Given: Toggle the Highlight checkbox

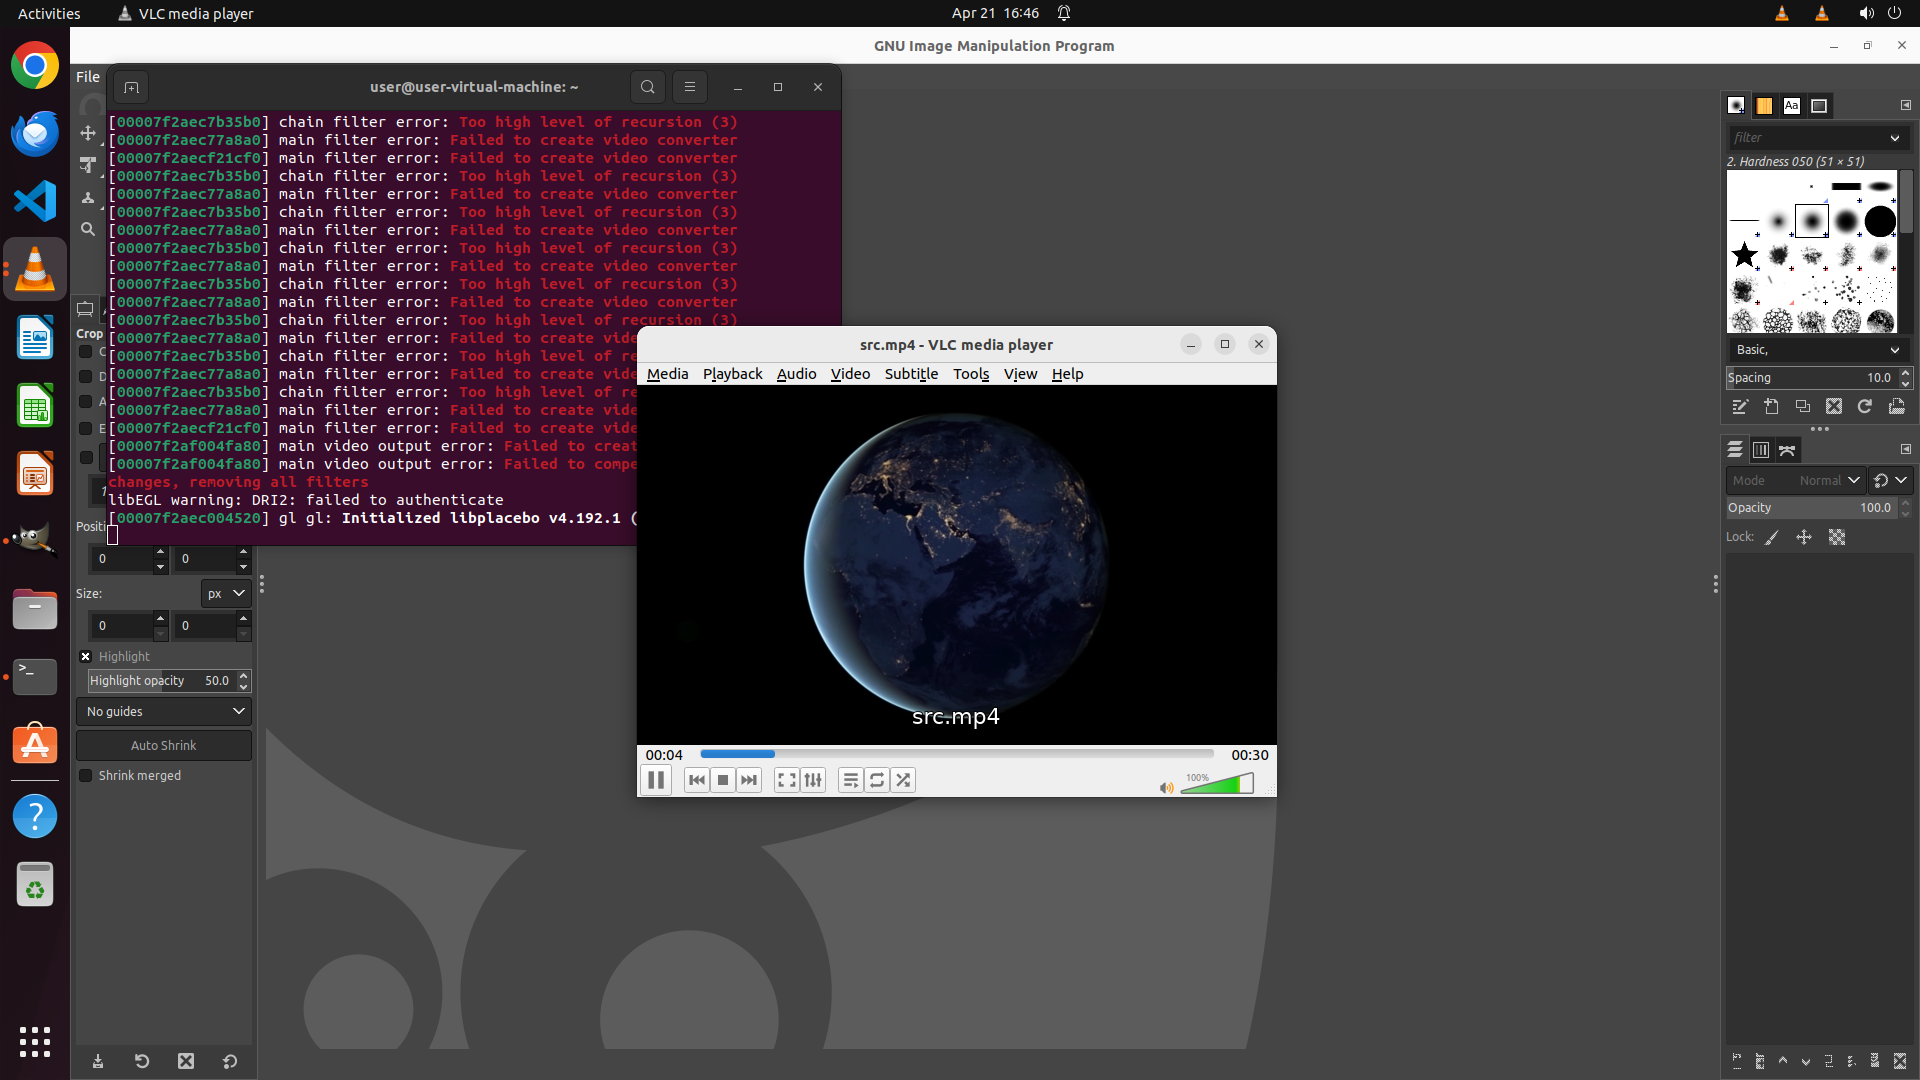Looking at the screenshot, I should (x=86, y=657).
